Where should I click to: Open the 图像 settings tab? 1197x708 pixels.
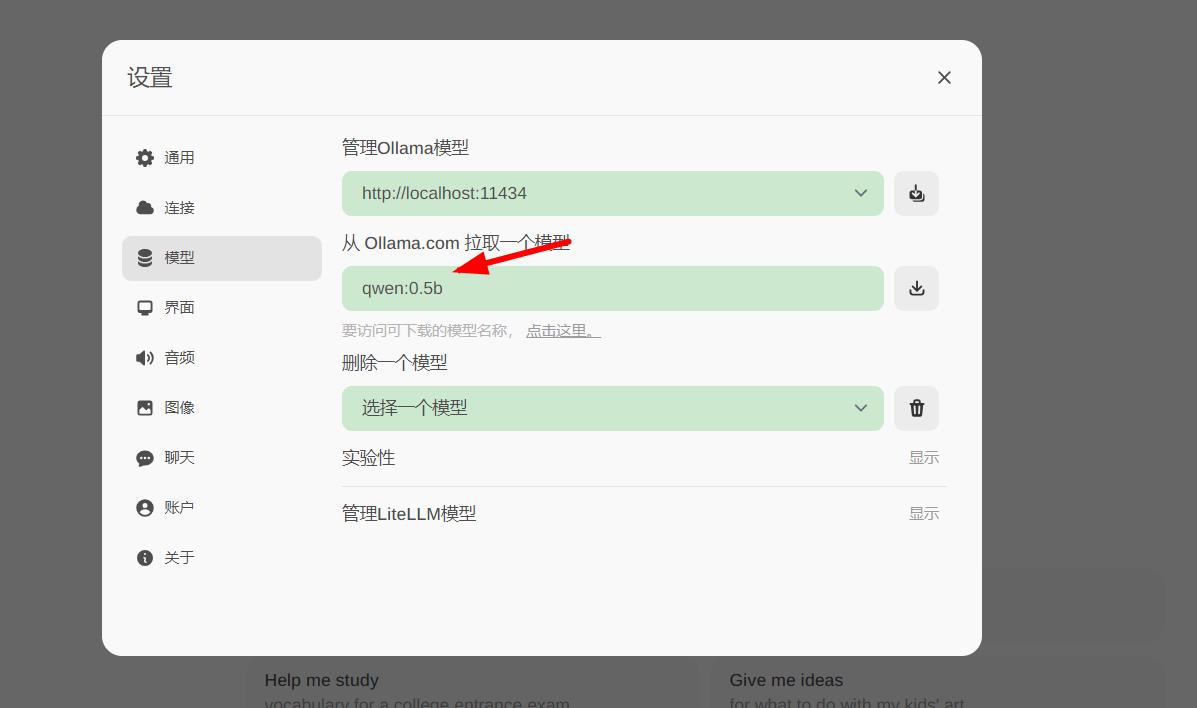221,408
